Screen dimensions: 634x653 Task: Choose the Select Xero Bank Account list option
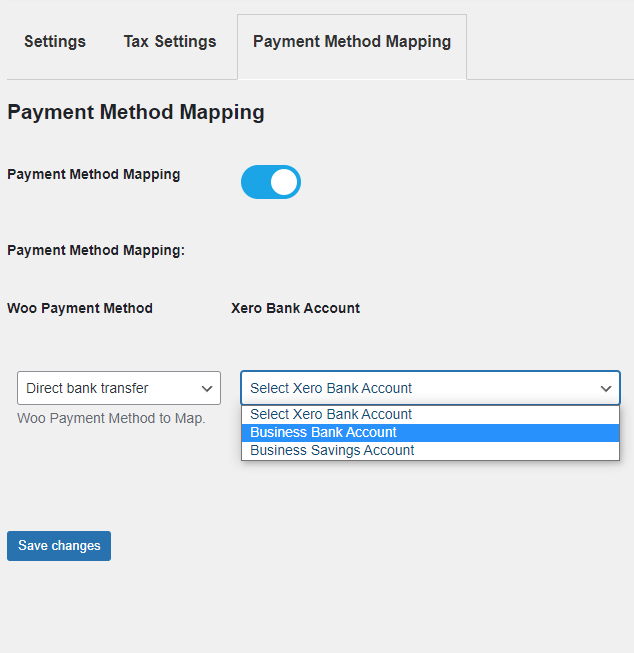tap(430, 414)
